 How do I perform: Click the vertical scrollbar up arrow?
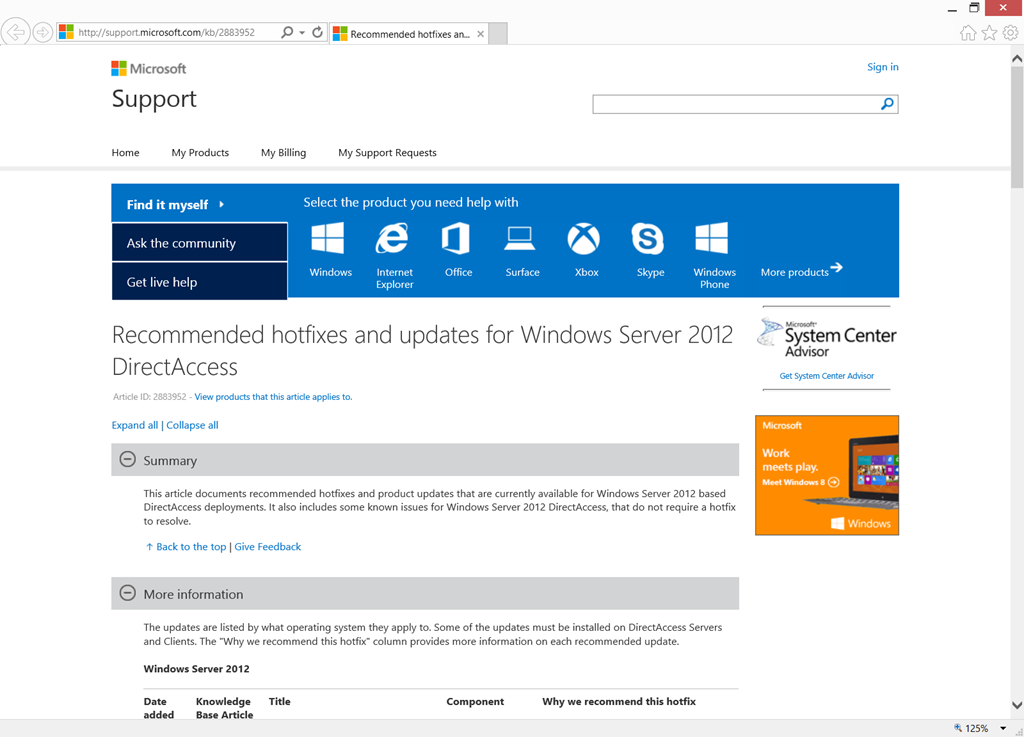(x=1017, y=59)
